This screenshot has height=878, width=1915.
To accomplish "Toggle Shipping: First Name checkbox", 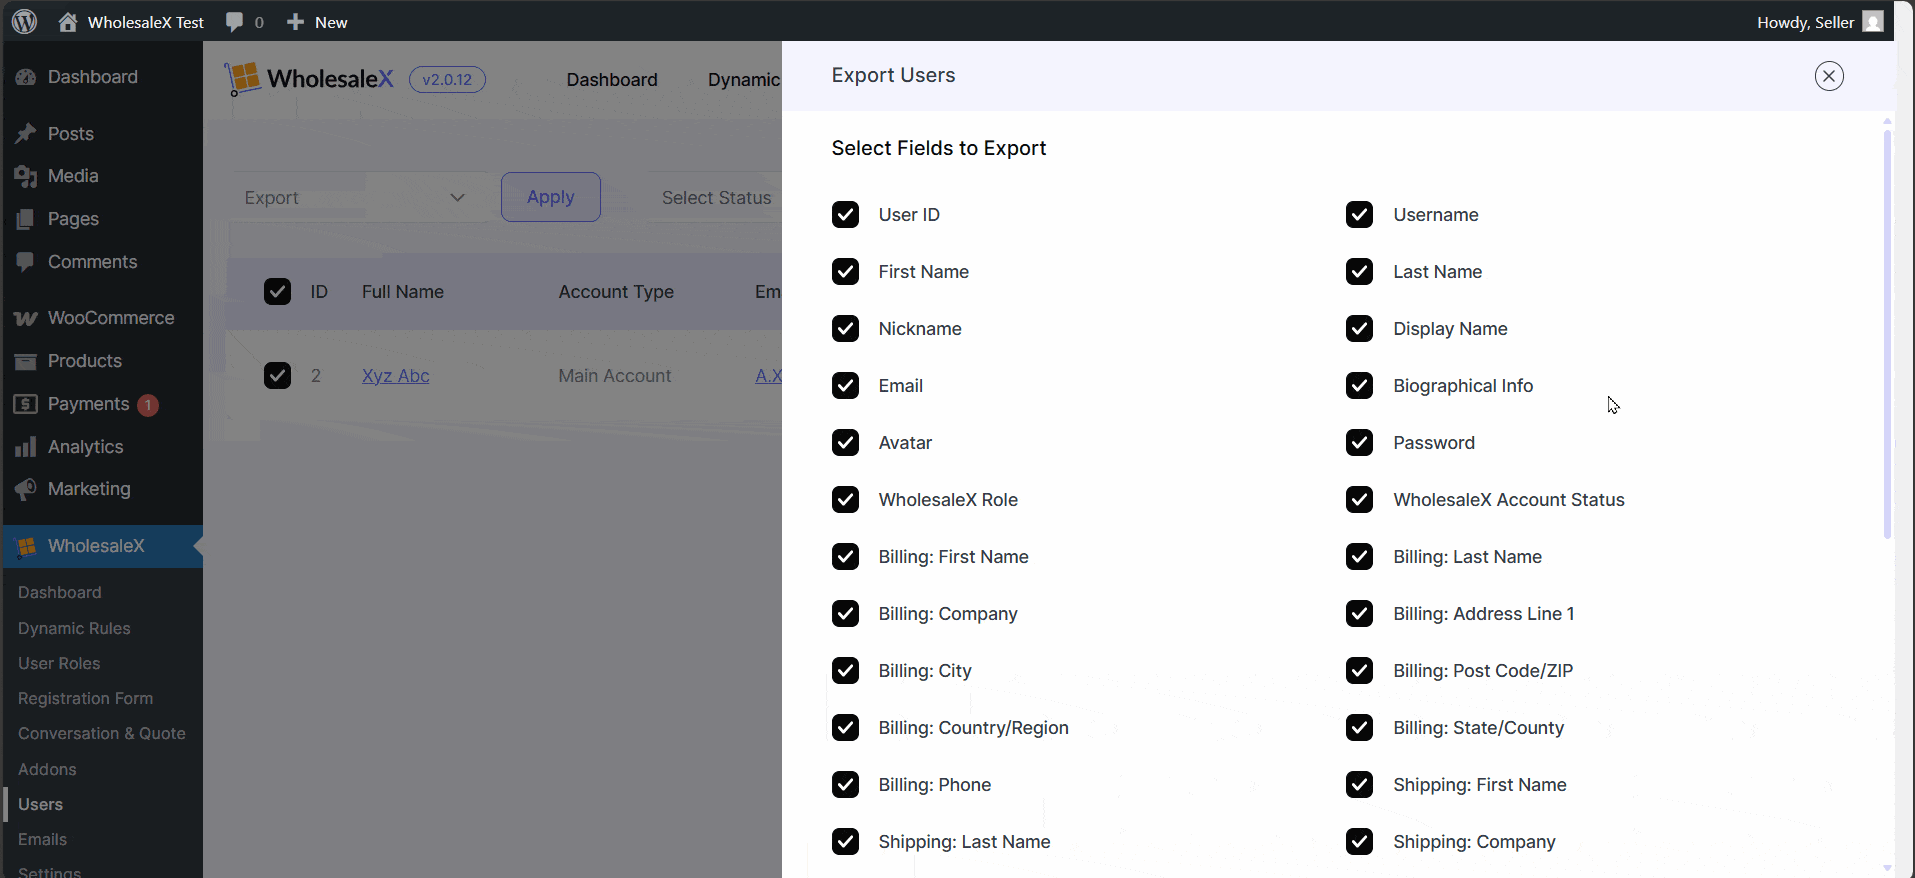I will click(1359, 785).
